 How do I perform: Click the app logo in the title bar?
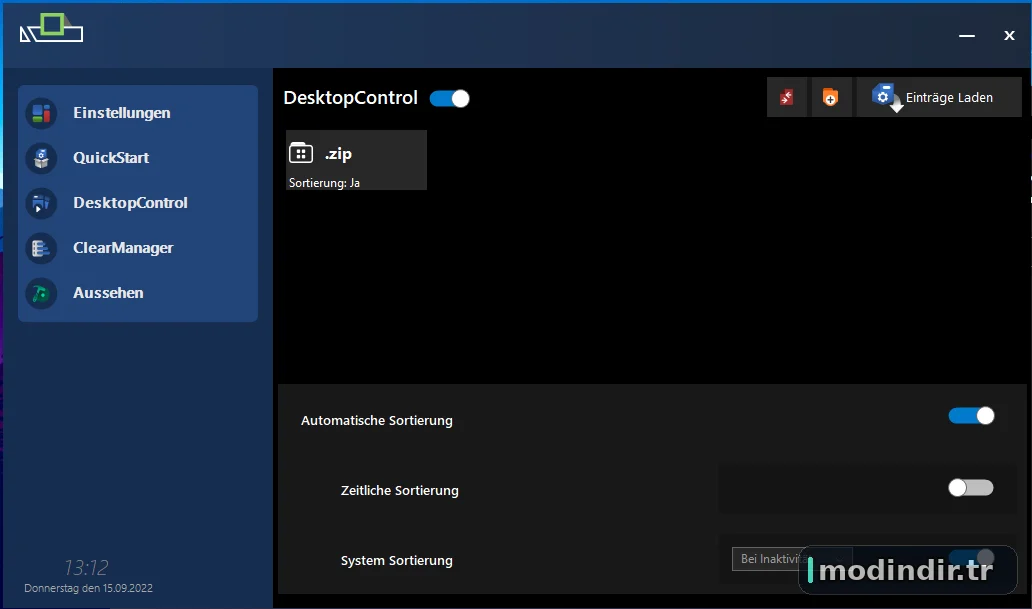(51, 28)
